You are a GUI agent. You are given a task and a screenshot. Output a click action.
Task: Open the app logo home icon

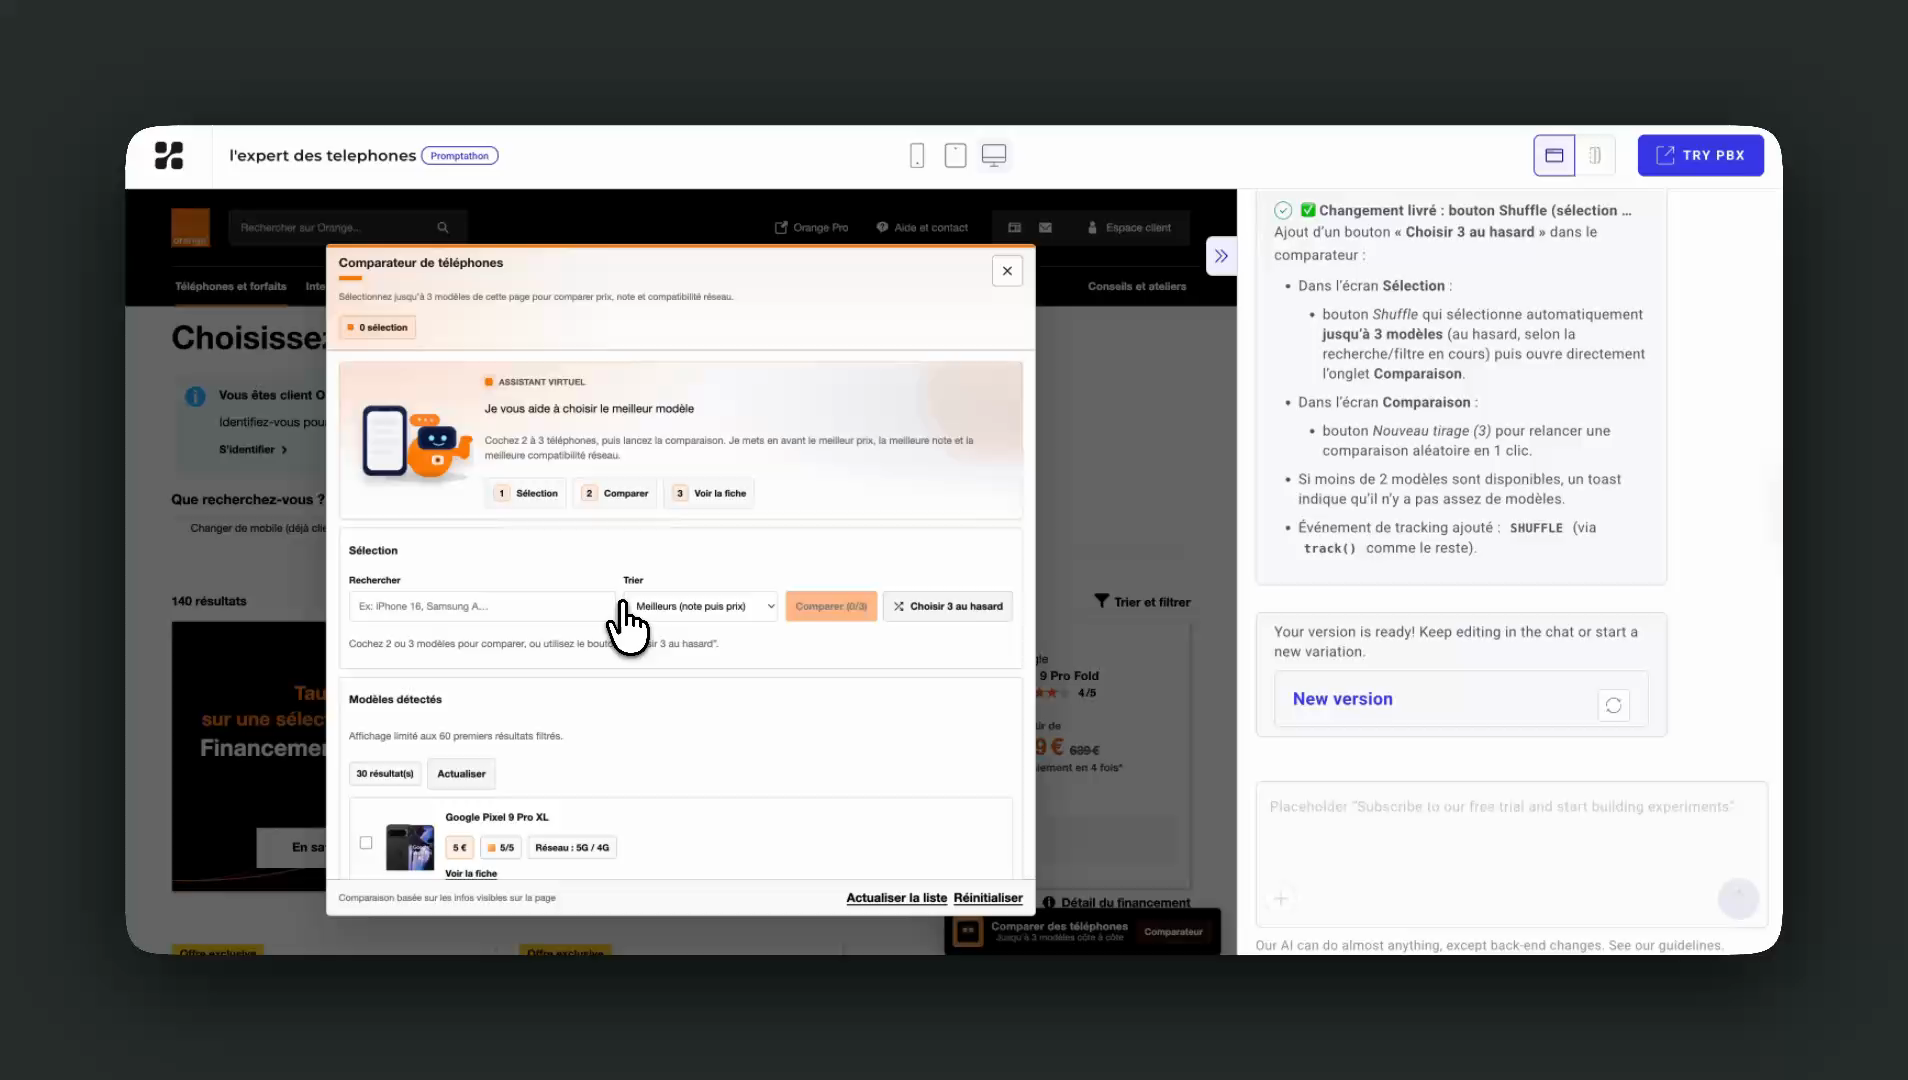(x=169, y=155)
